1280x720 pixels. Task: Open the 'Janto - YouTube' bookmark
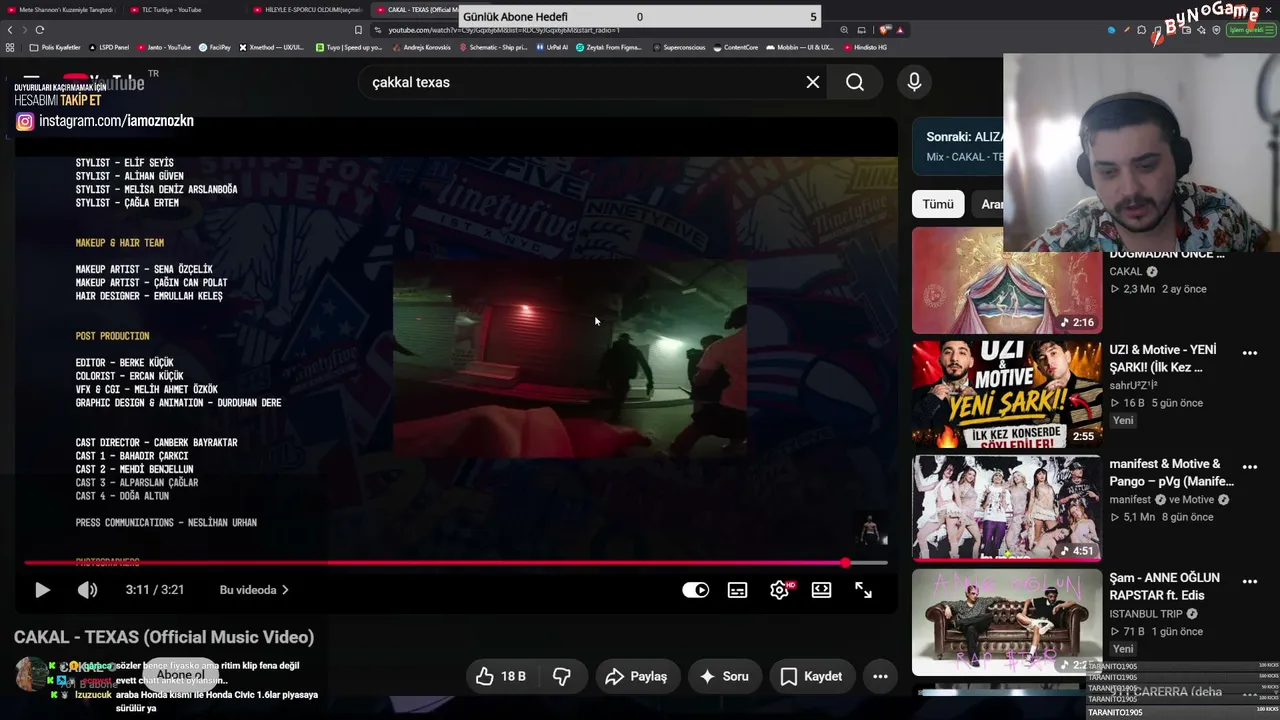pos(164,47)
